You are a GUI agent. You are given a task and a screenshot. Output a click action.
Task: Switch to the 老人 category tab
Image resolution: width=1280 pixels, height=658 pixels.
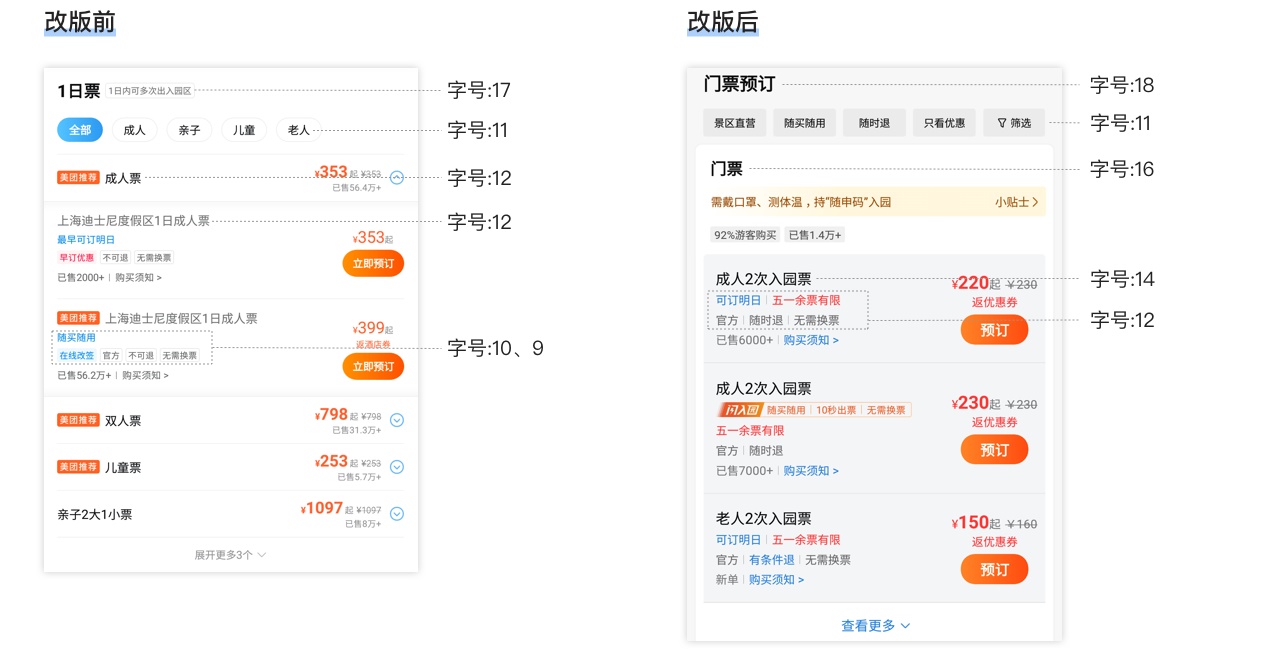tap(297, 129)
